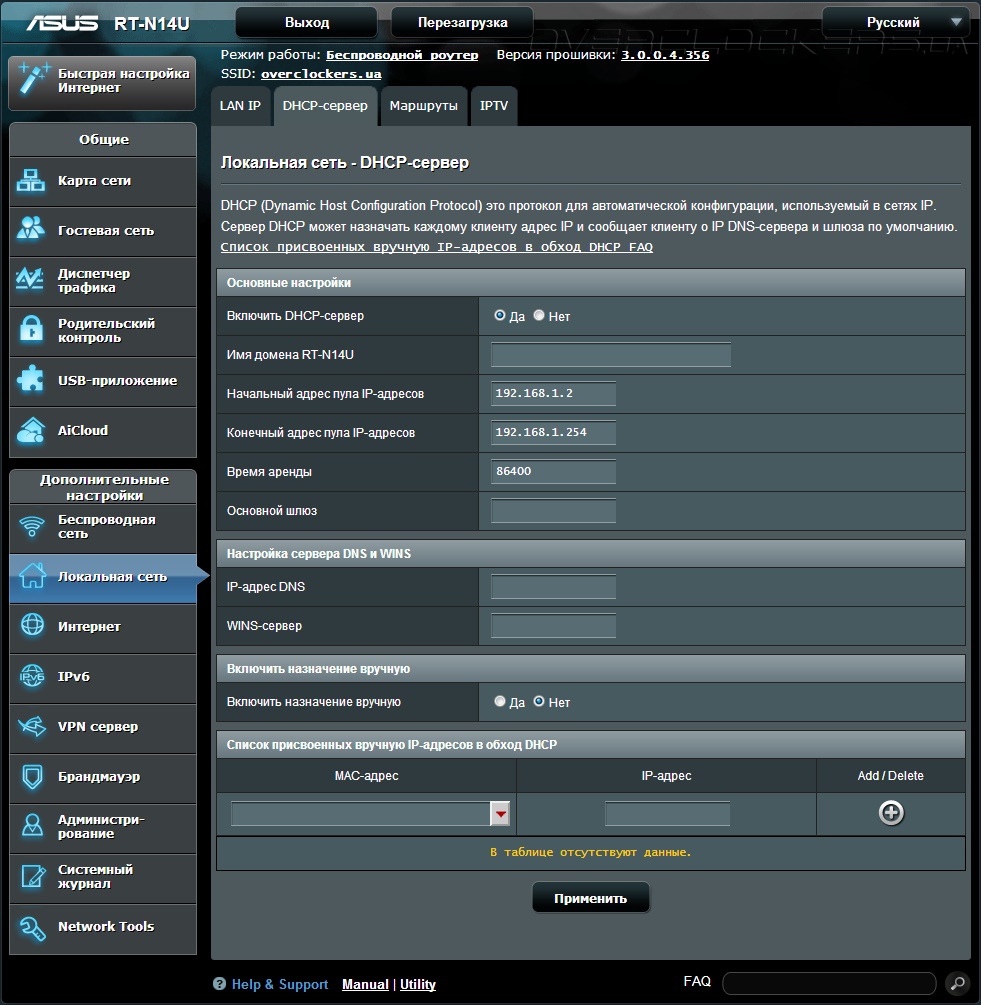Open Диспетчер трафика menu item
Screen dimensions: 981x1005
103,281
